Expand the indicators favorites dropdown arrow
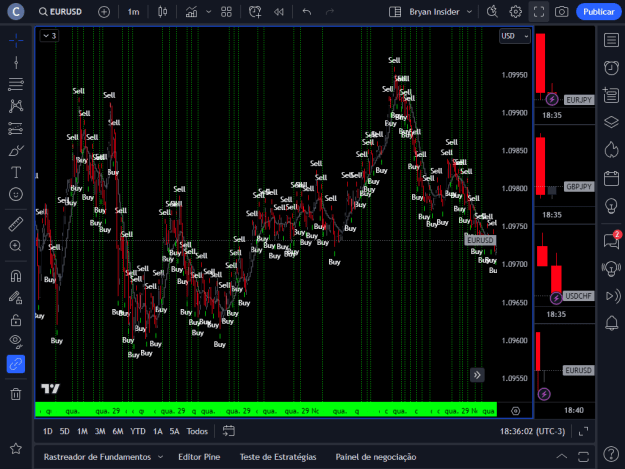The height and width of the screenshot is (469, 625). coord(208,12)
